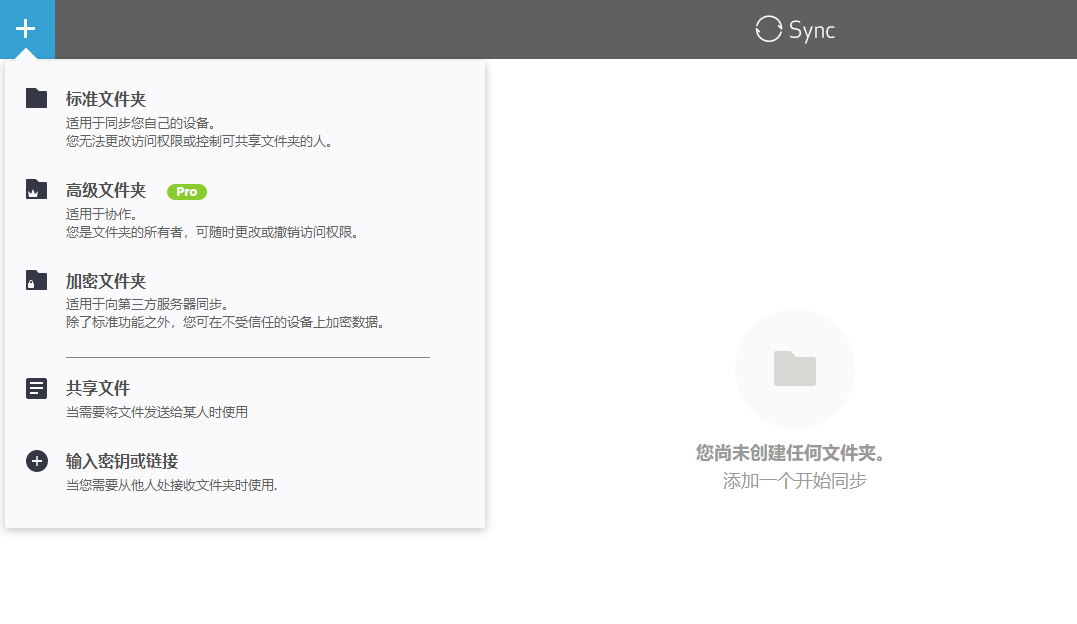Click the Sync logo icon in header
This screenshot has width=1077, height=624.
[x=769, y=29]
